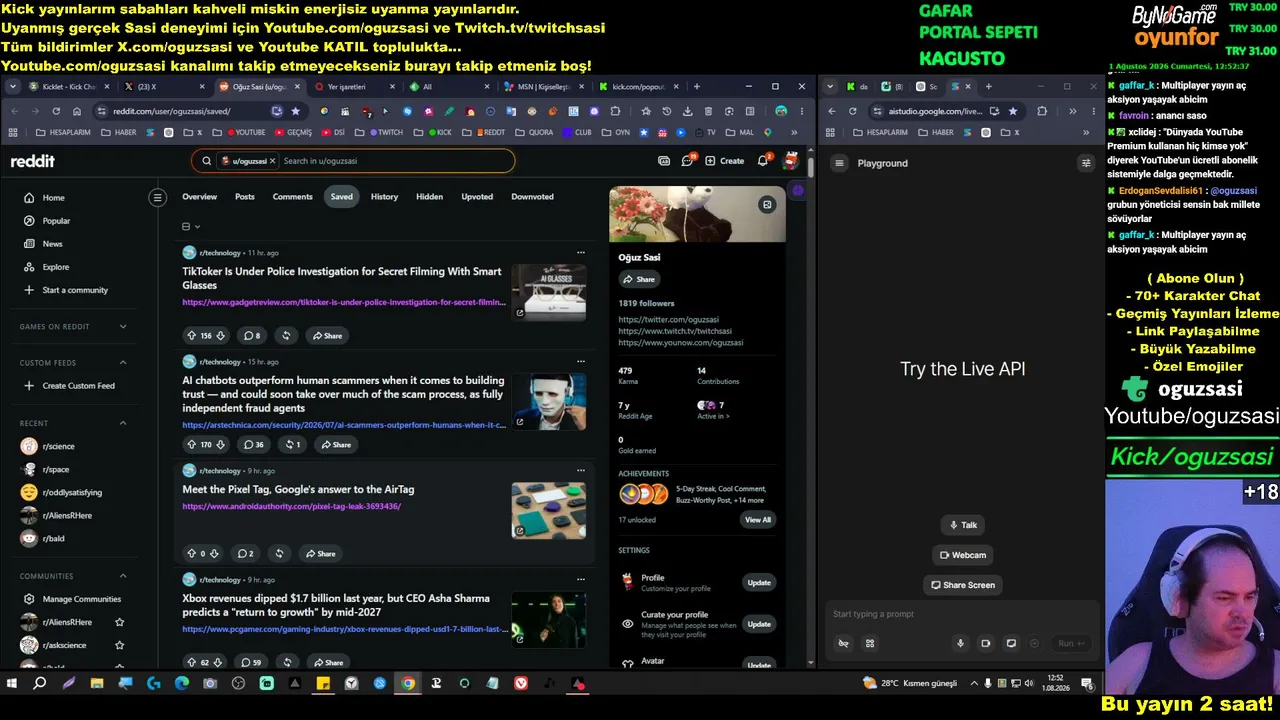1280x720 pixels.
Task: Focus the Search in u/oguzsasi field
Action: 396,160
